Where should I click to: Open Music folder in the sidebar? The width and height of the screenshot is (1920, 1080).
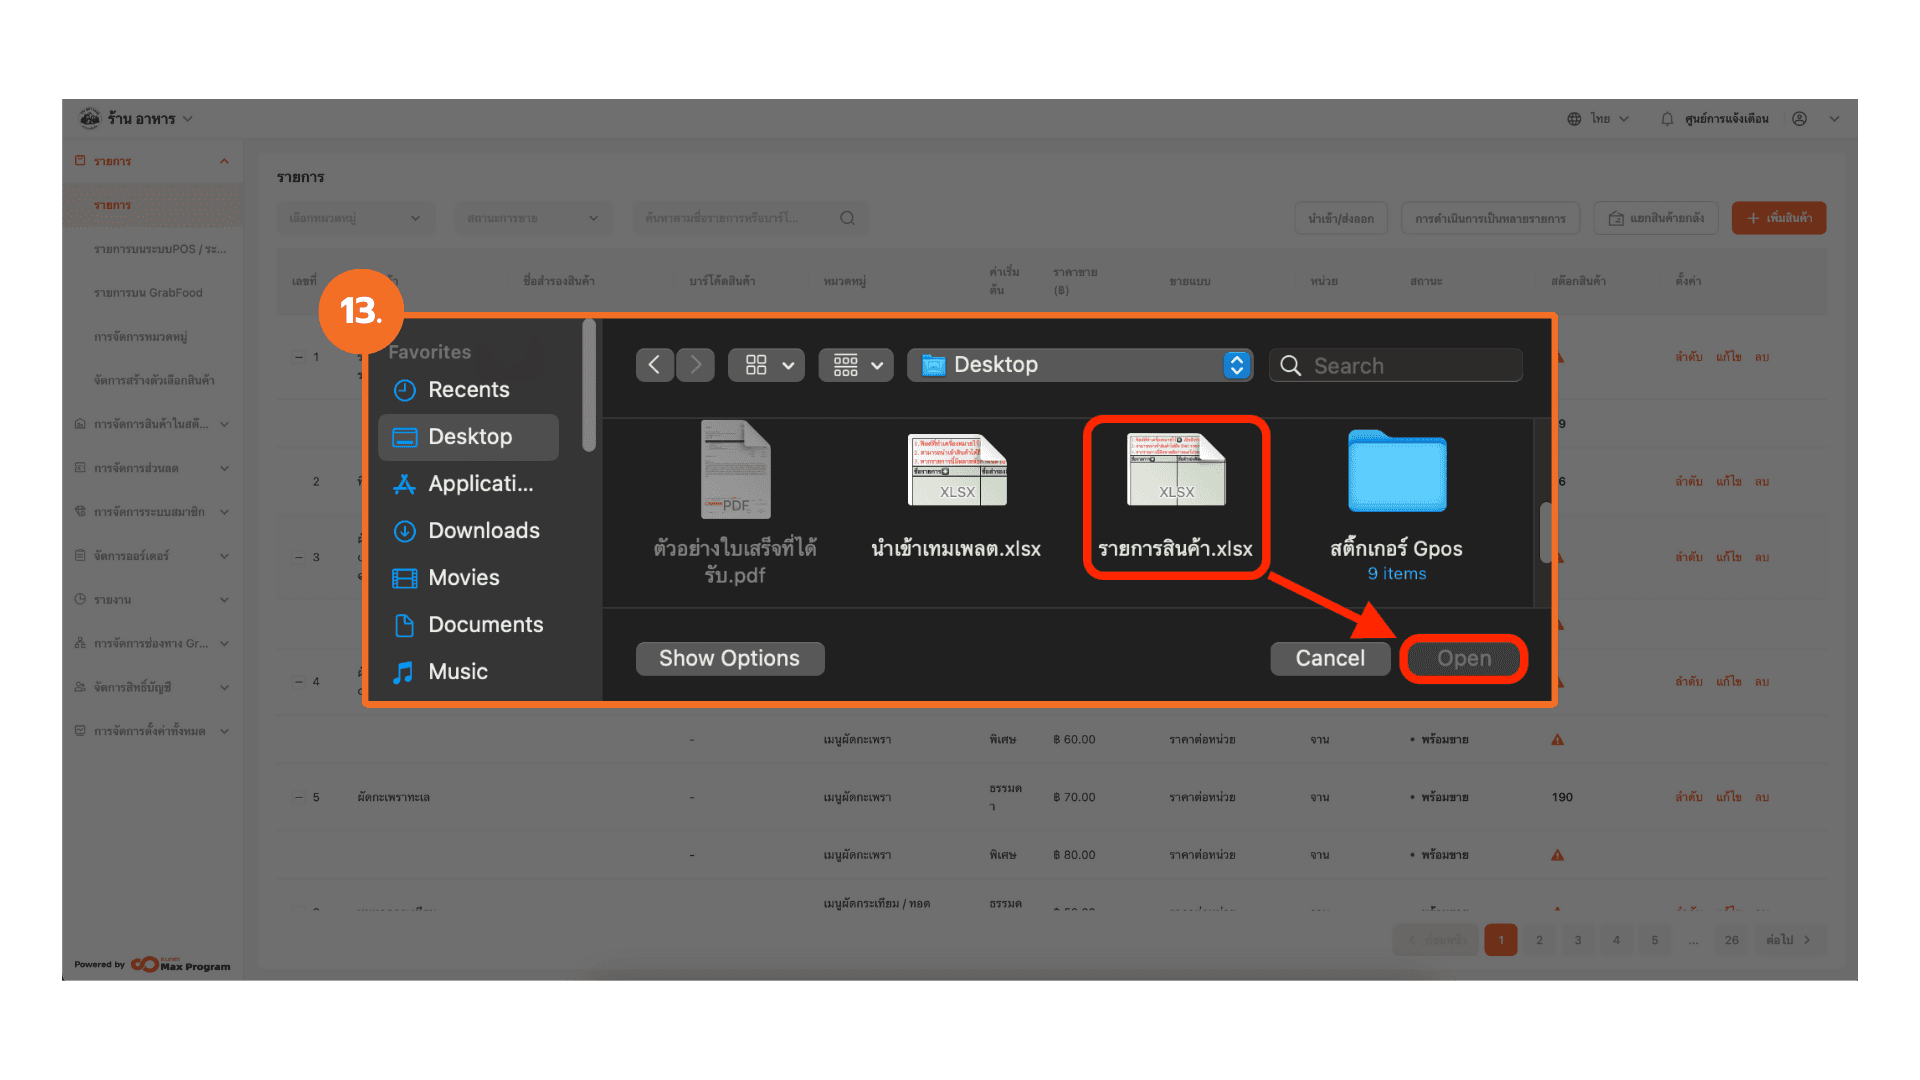point(457,672)
